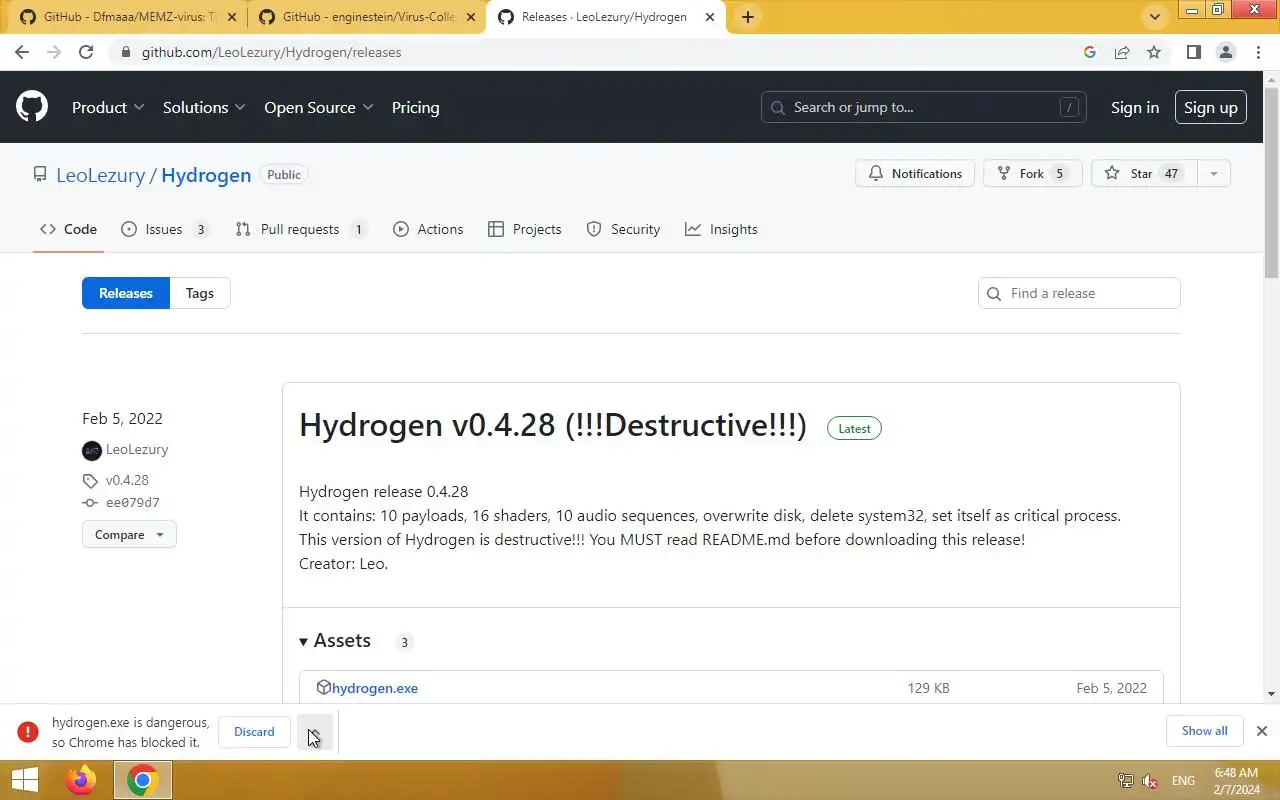
Task: Open the Windows Start menu
Action: pyautogui.click(x=24, y=780)
